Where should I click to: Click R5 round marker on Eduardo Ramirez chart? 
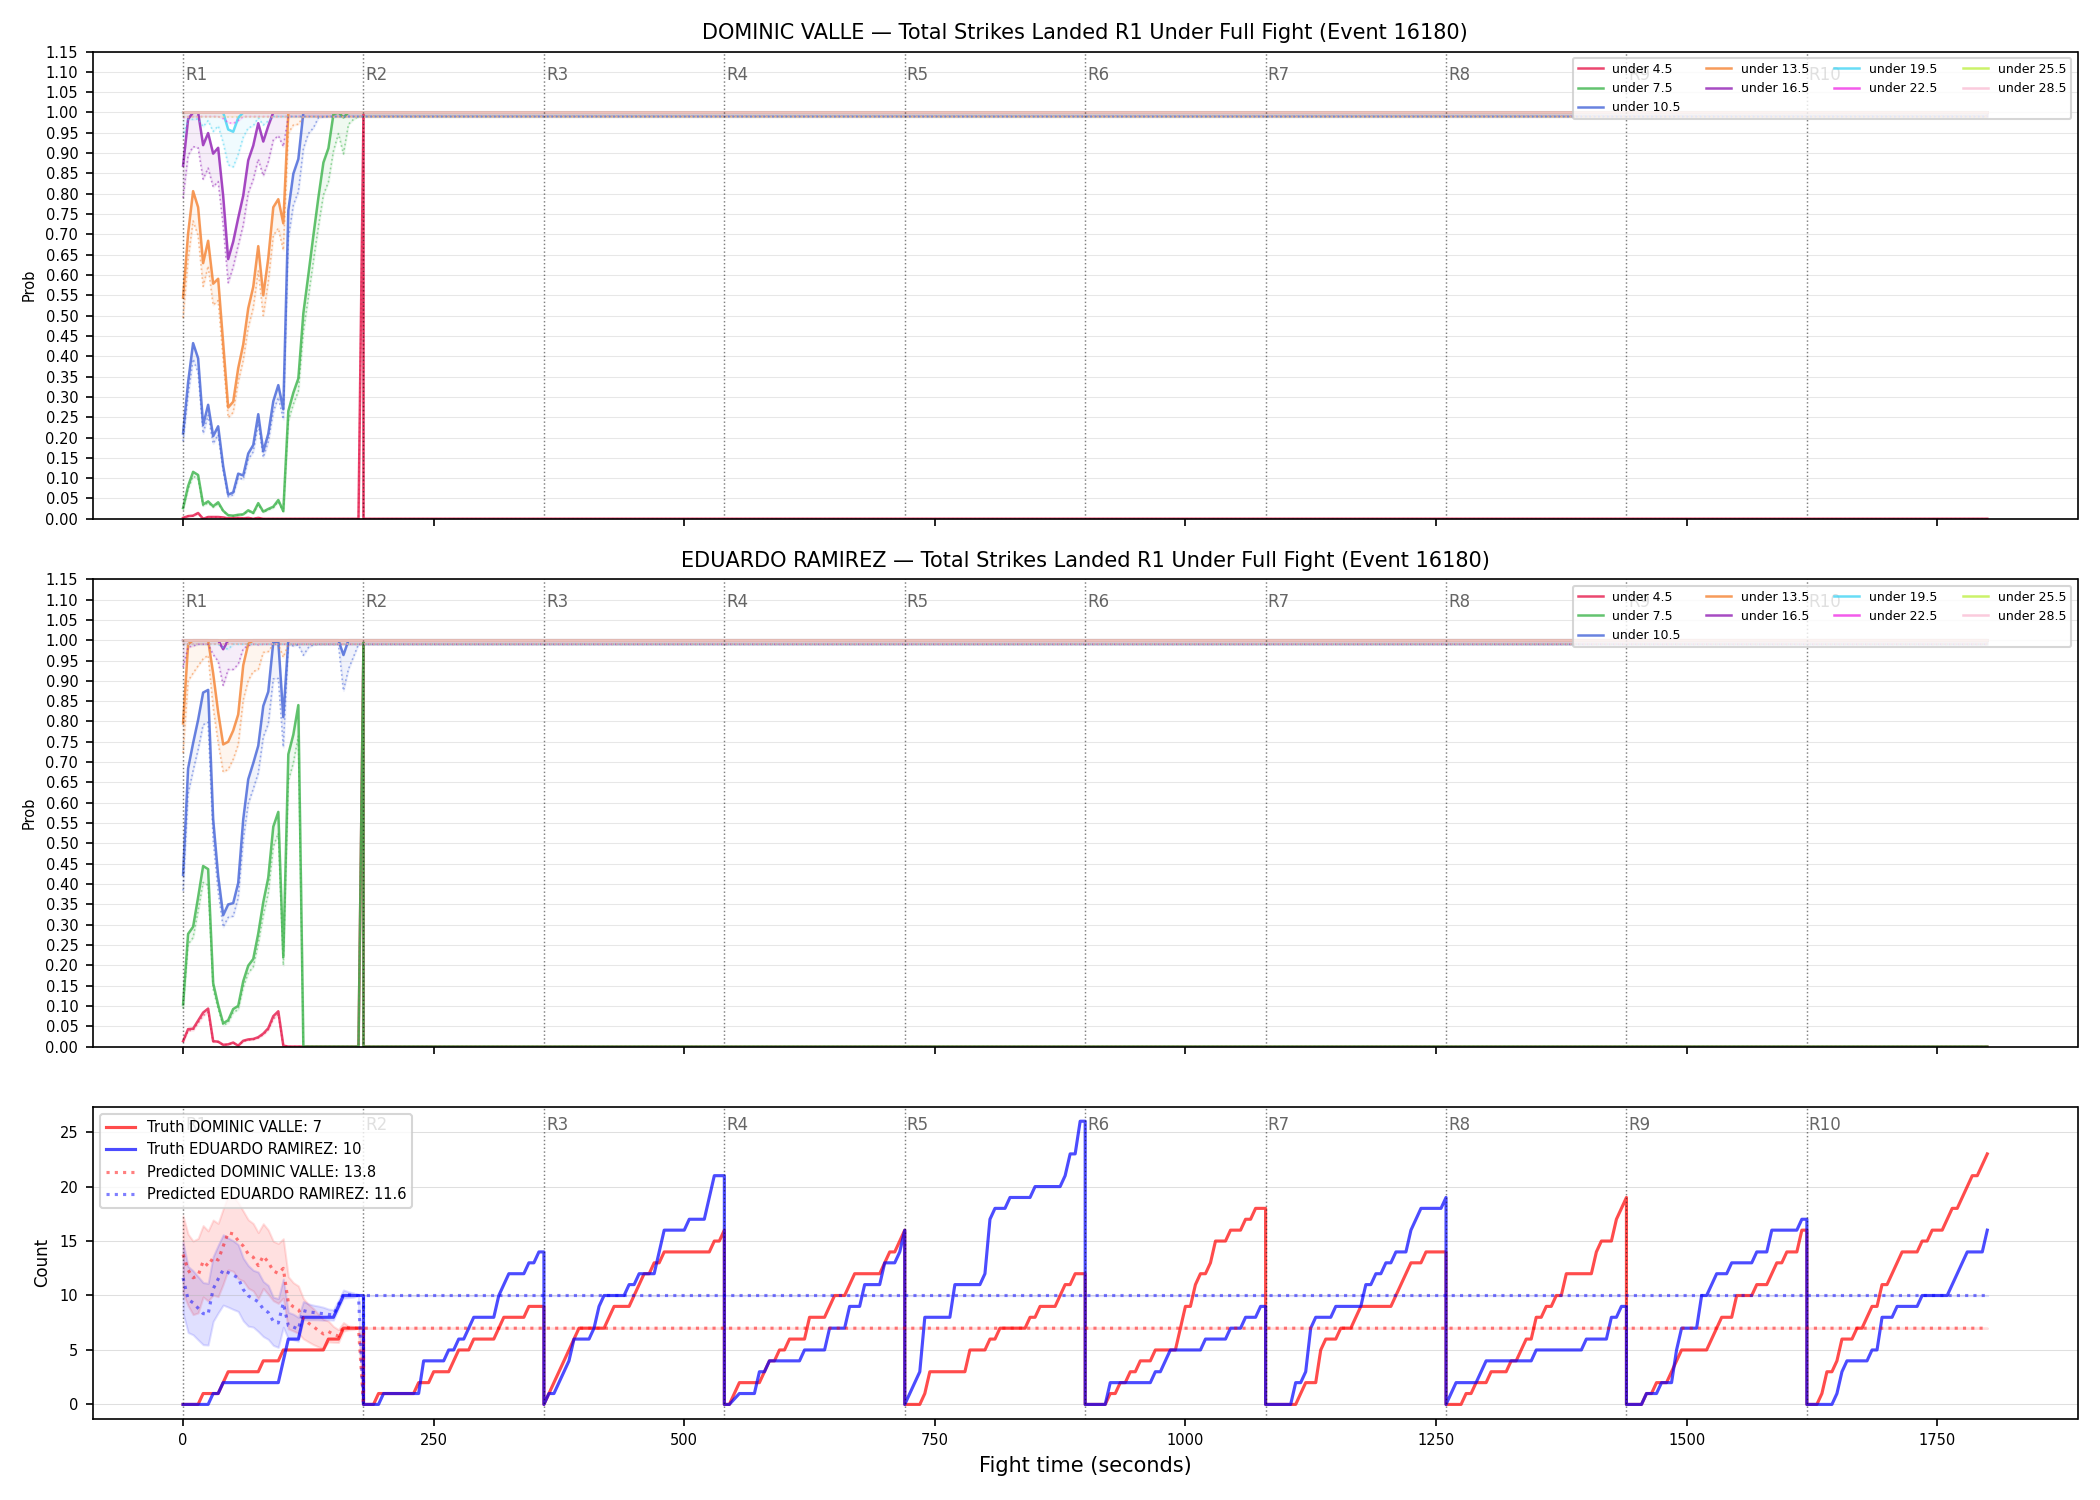917,601
